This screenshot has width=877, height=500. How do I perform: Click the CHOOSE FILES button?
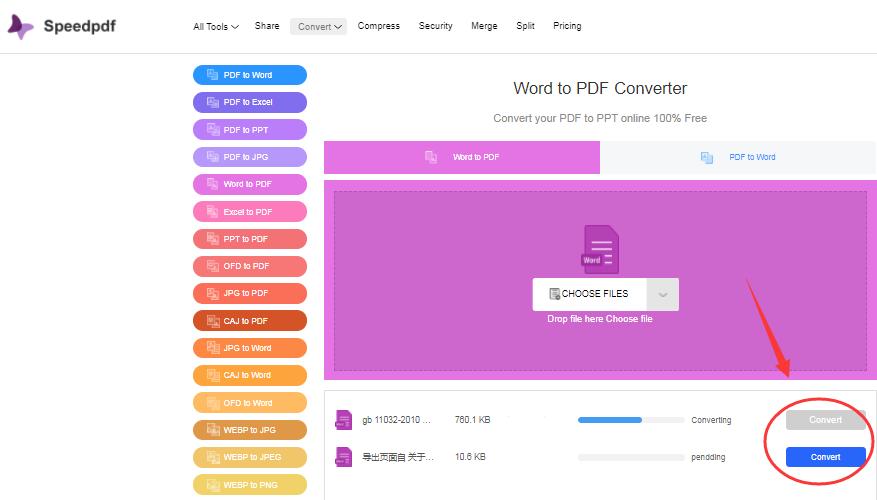(590, 294)
